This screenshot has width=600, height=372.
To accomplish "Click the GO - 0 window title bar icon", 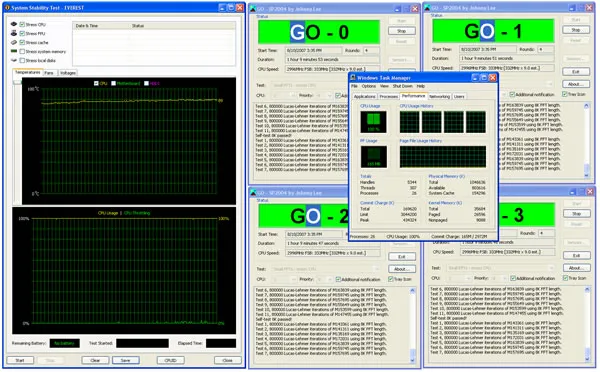I will pyautogui.click(x=253, y=9).
